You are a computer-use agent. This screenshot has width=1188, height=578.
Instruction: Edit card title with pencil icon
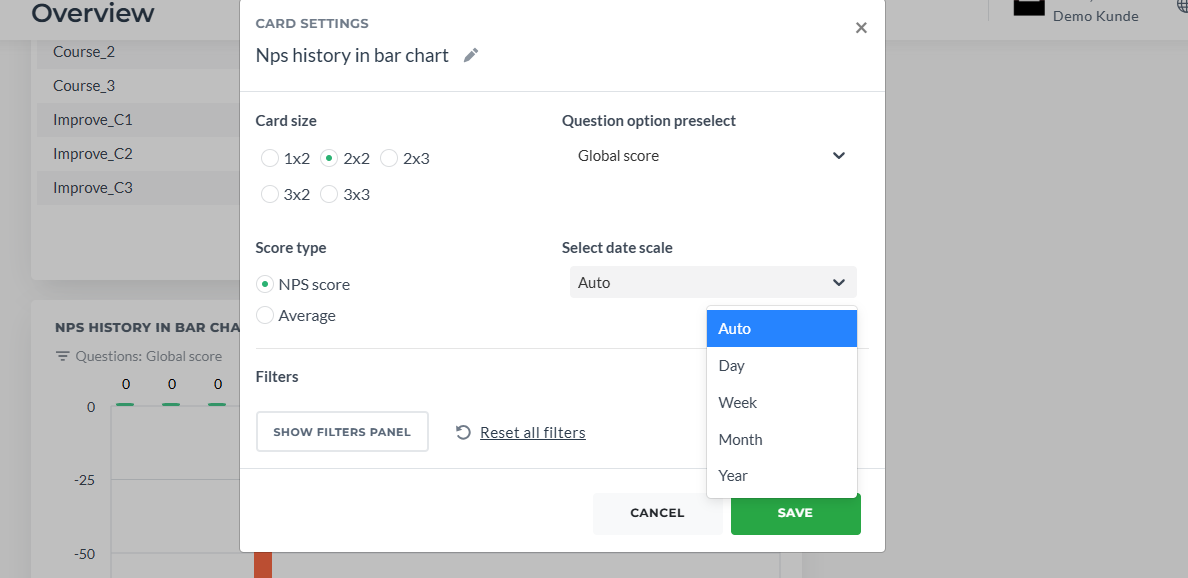click(471, 55)
